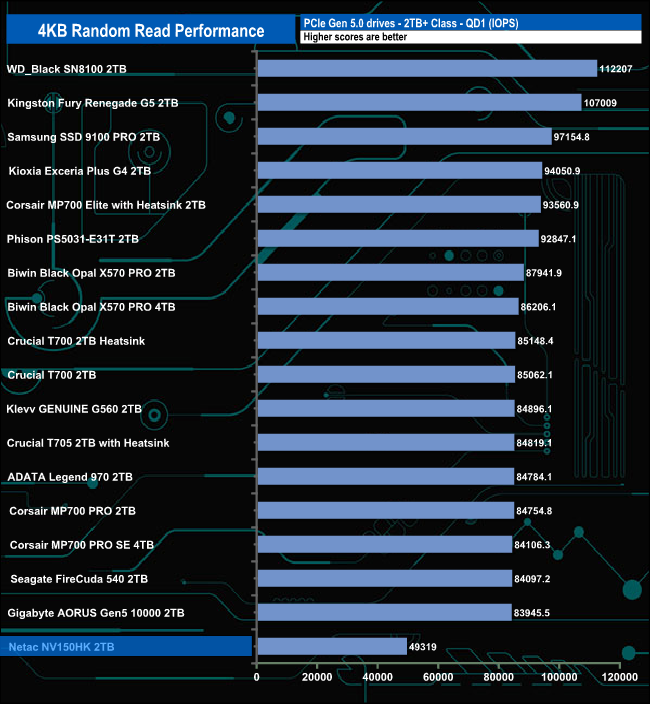Select the ADATA Legend 970 2TB label
Screen dimensions: 650x704
pyautogui.click(x=70, y=477)
